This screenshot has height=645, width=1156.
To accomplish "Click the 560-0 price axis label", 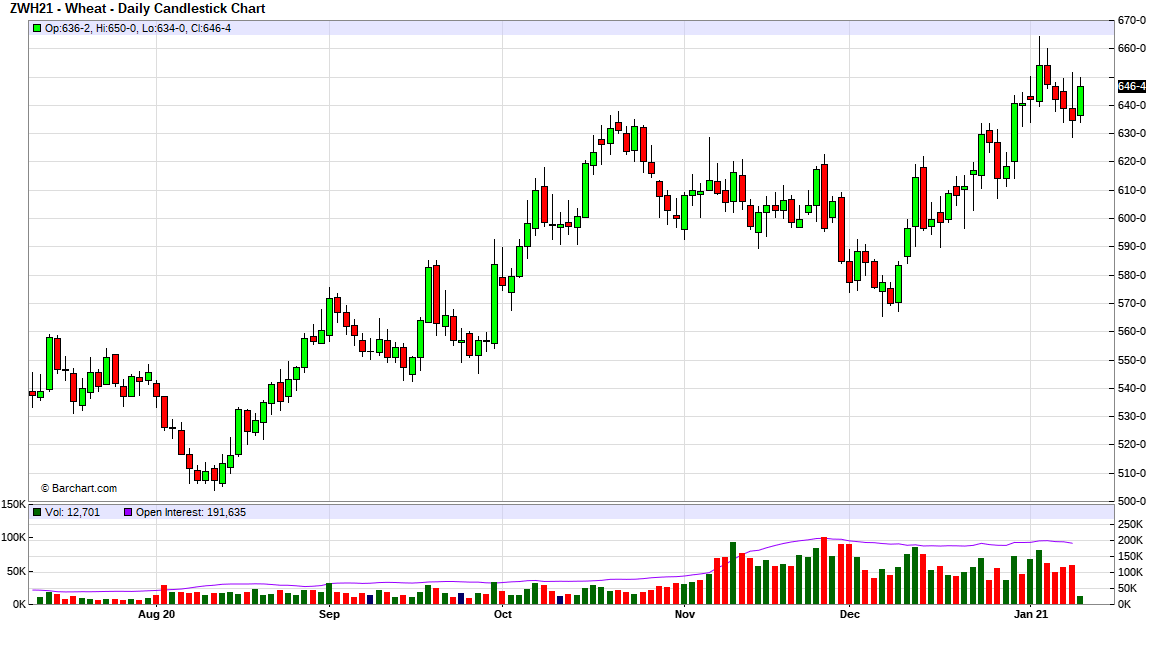I will 1132,331.
